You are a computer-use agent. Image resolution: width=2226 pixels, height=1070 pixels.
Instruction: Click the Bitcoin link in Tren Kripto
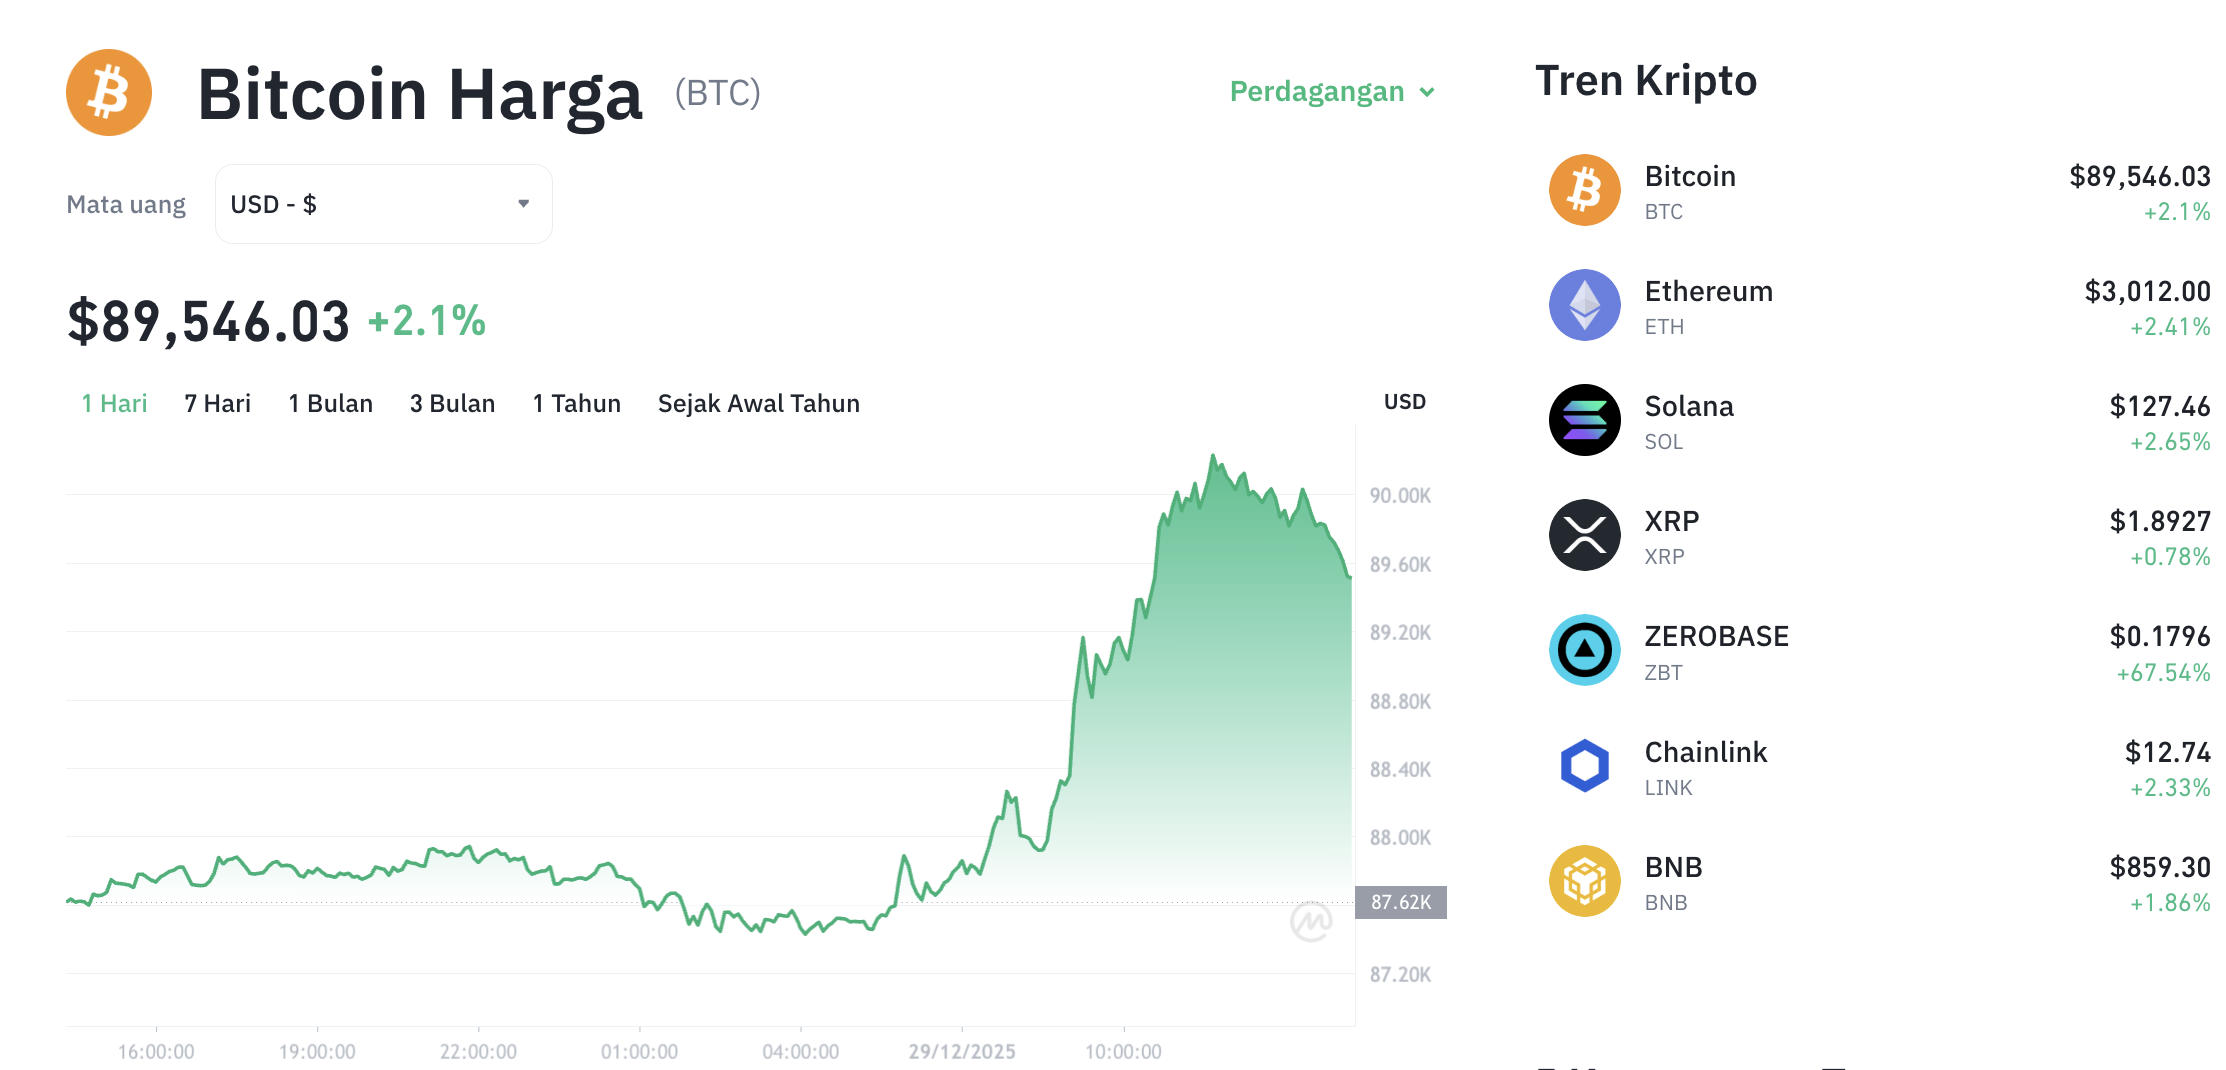tap(1690, 176)
